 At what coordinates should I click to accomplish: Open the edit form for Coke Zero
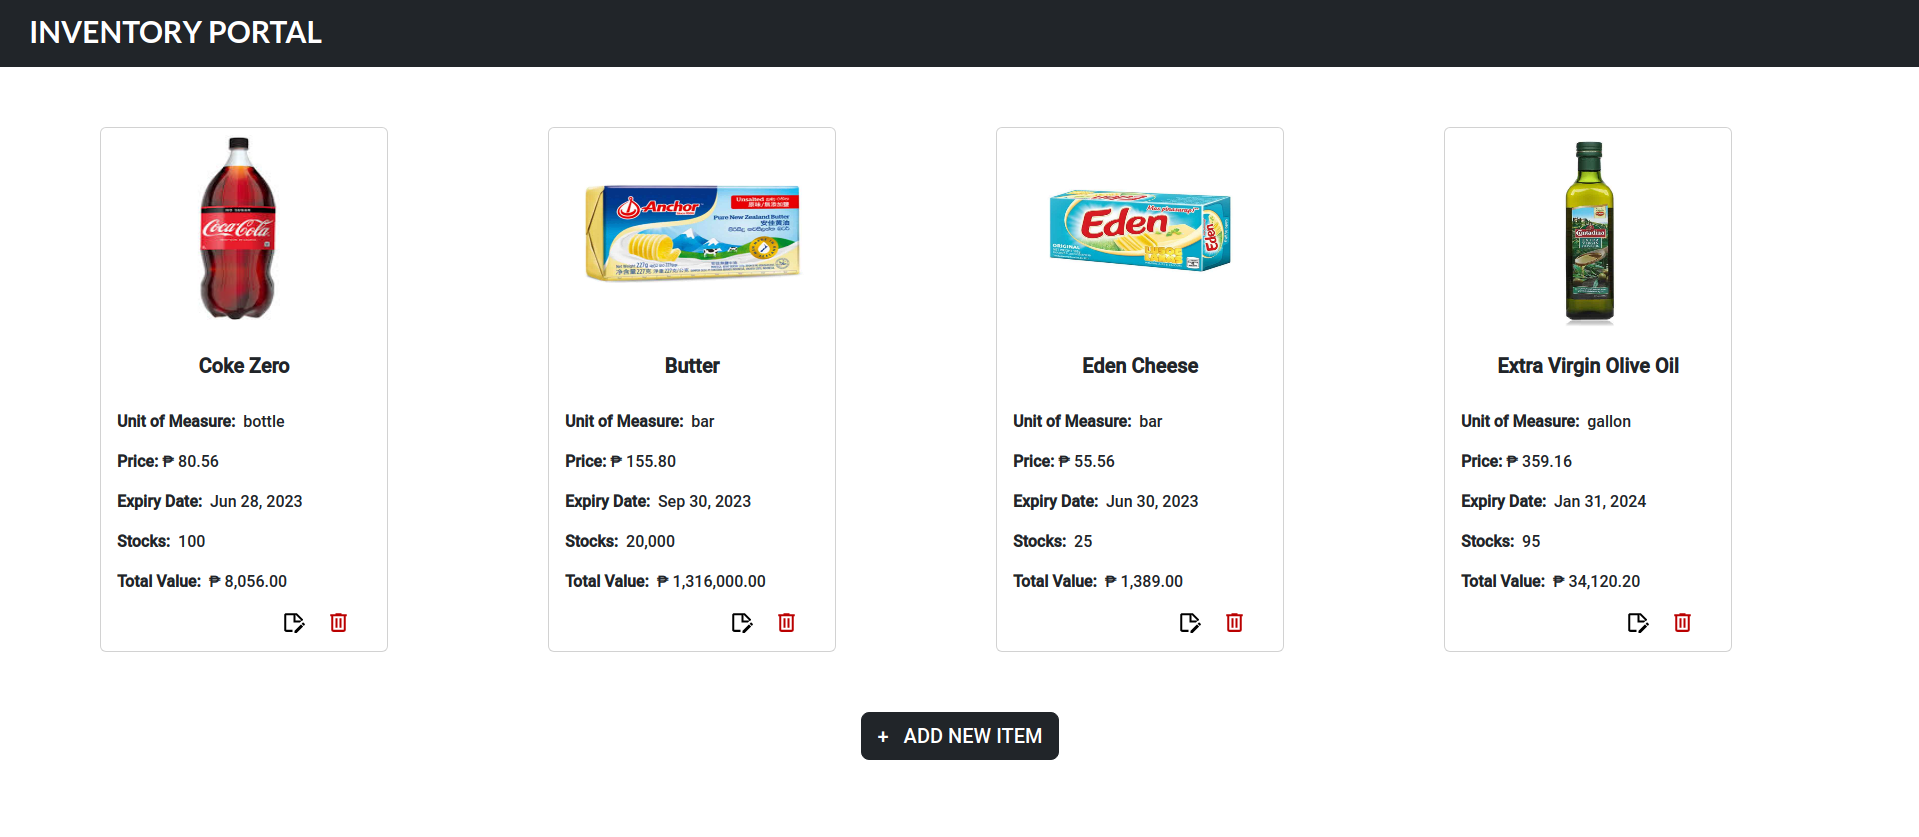point(294,622)
